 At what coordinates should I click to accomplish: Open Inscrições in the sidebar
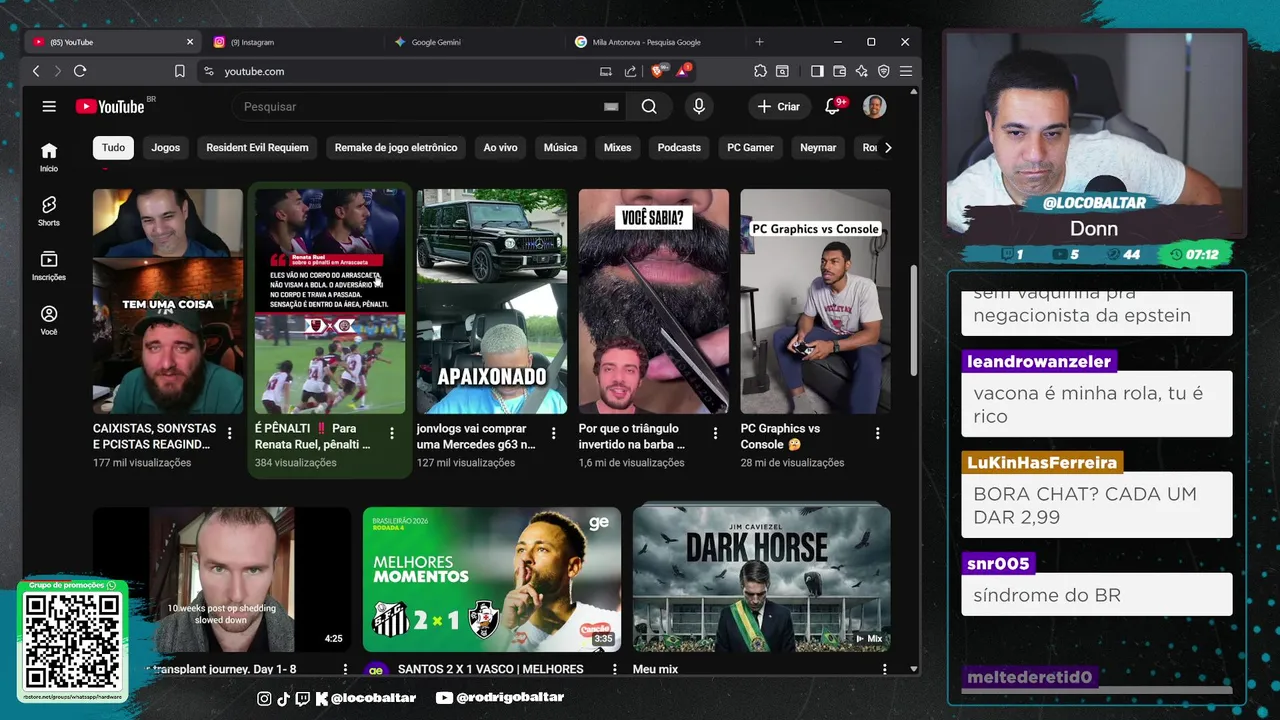pos(49,265)
